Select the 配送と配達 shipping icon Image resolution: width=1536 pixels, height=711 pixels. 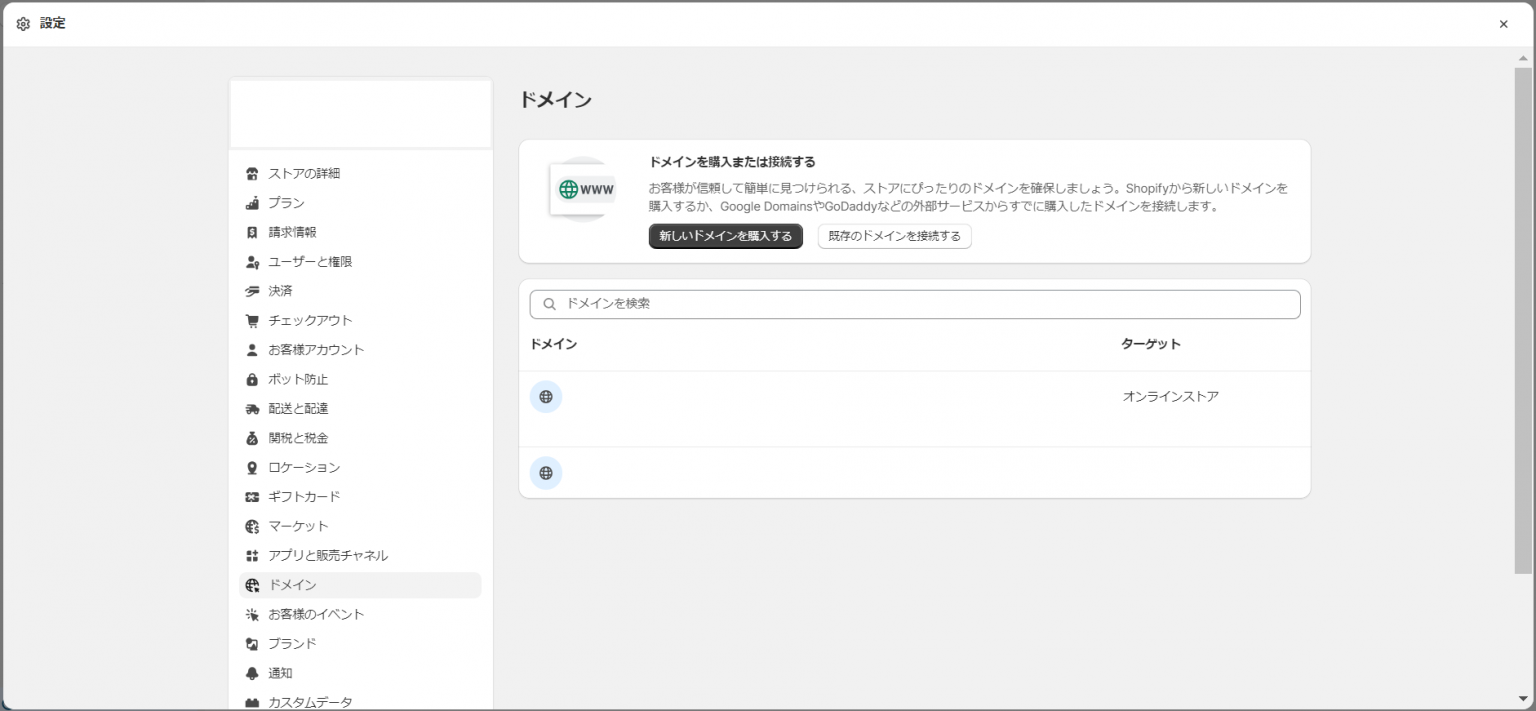click(252, 408)
